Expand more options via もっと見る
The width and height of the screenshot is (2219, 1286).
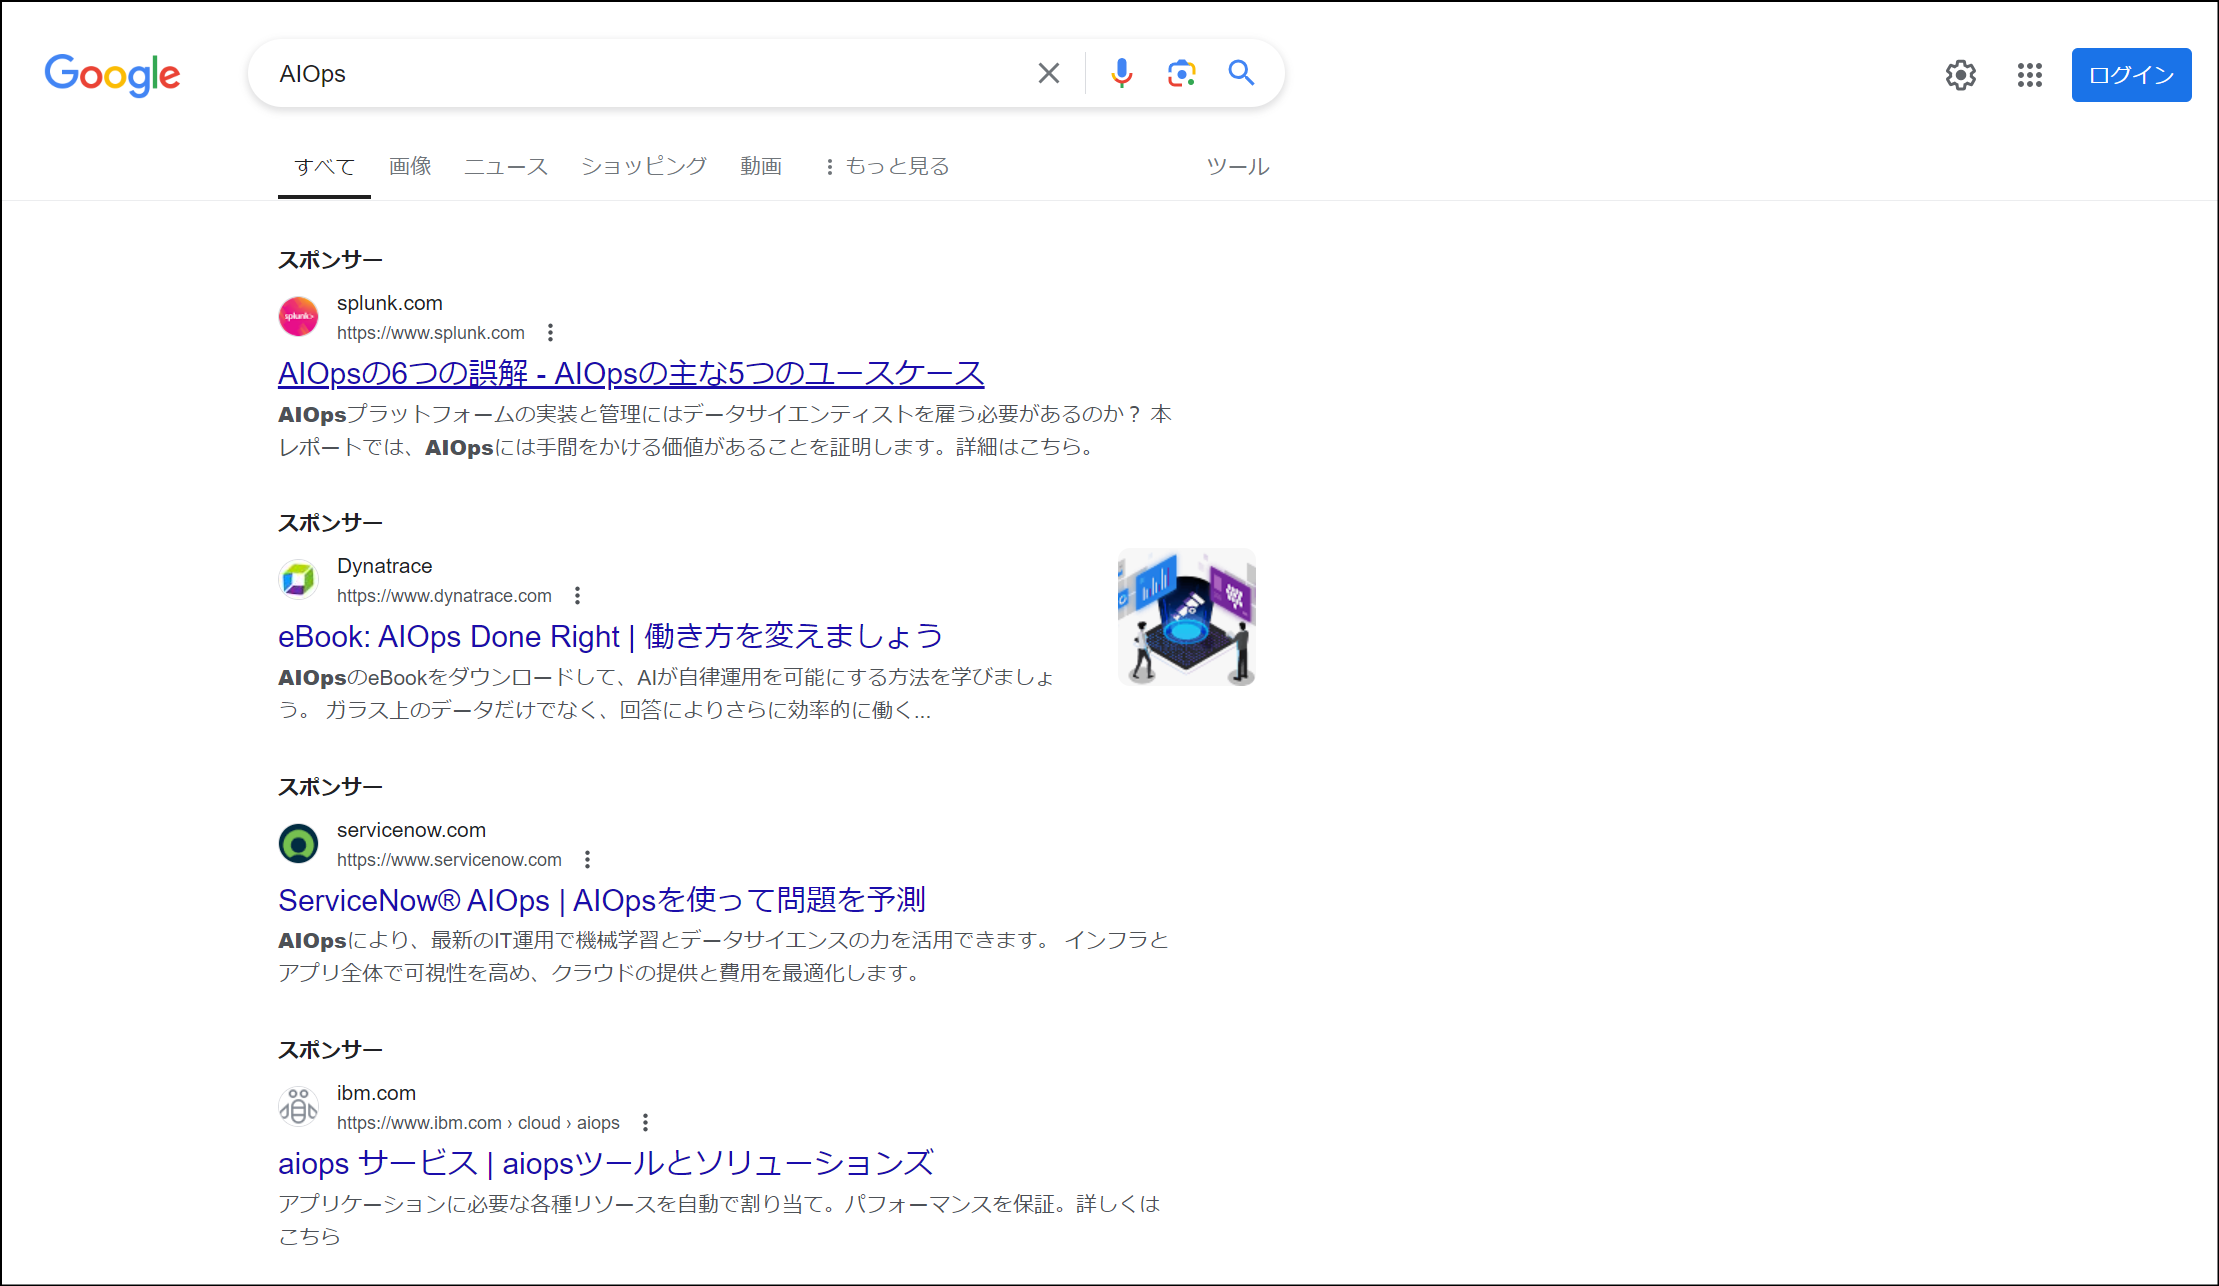[886, 166]
